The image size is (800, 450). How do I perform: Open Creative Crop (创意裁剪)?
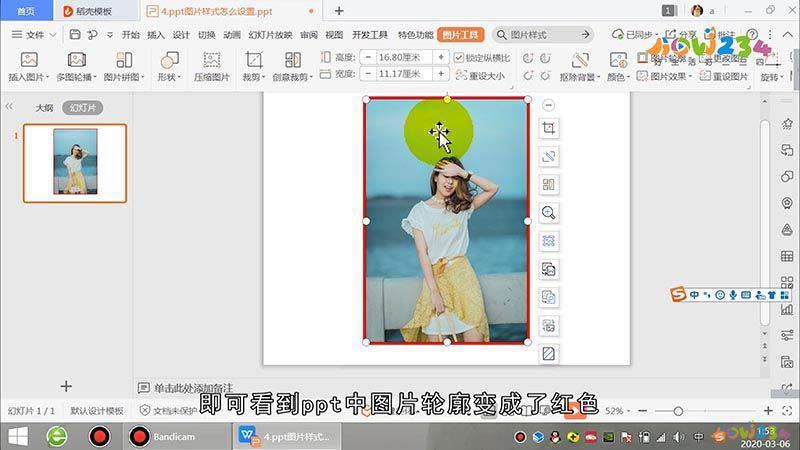pos(292,66)
